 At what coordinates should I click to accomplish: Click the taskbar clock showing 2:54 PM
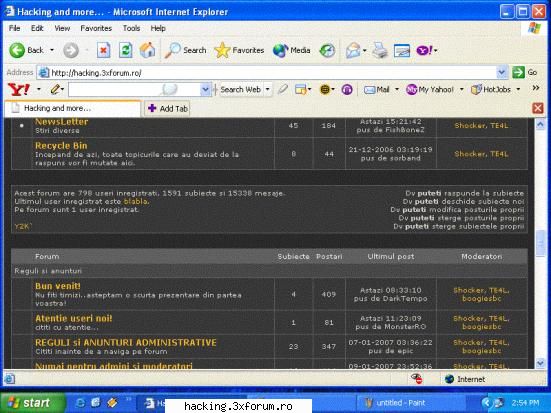coord(525,403)
